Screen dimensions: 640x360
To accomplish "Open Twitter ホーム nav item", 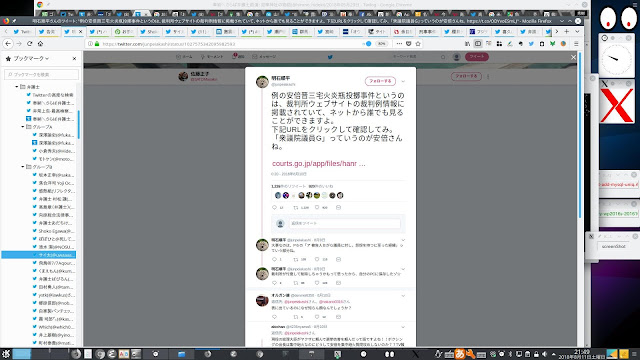I will (x=184, y=57).
